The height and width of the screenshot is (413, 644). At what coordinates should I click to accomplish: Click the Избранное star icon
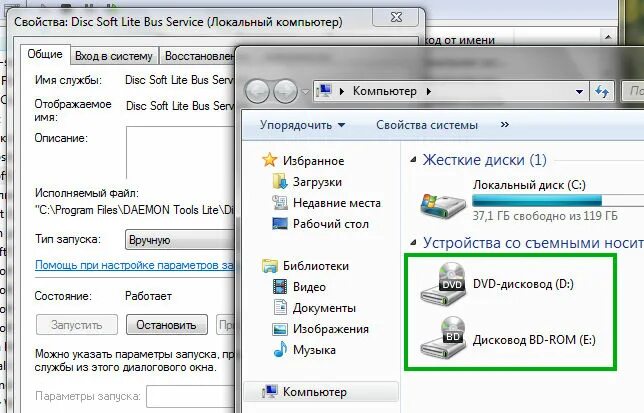tap(269, 160)
